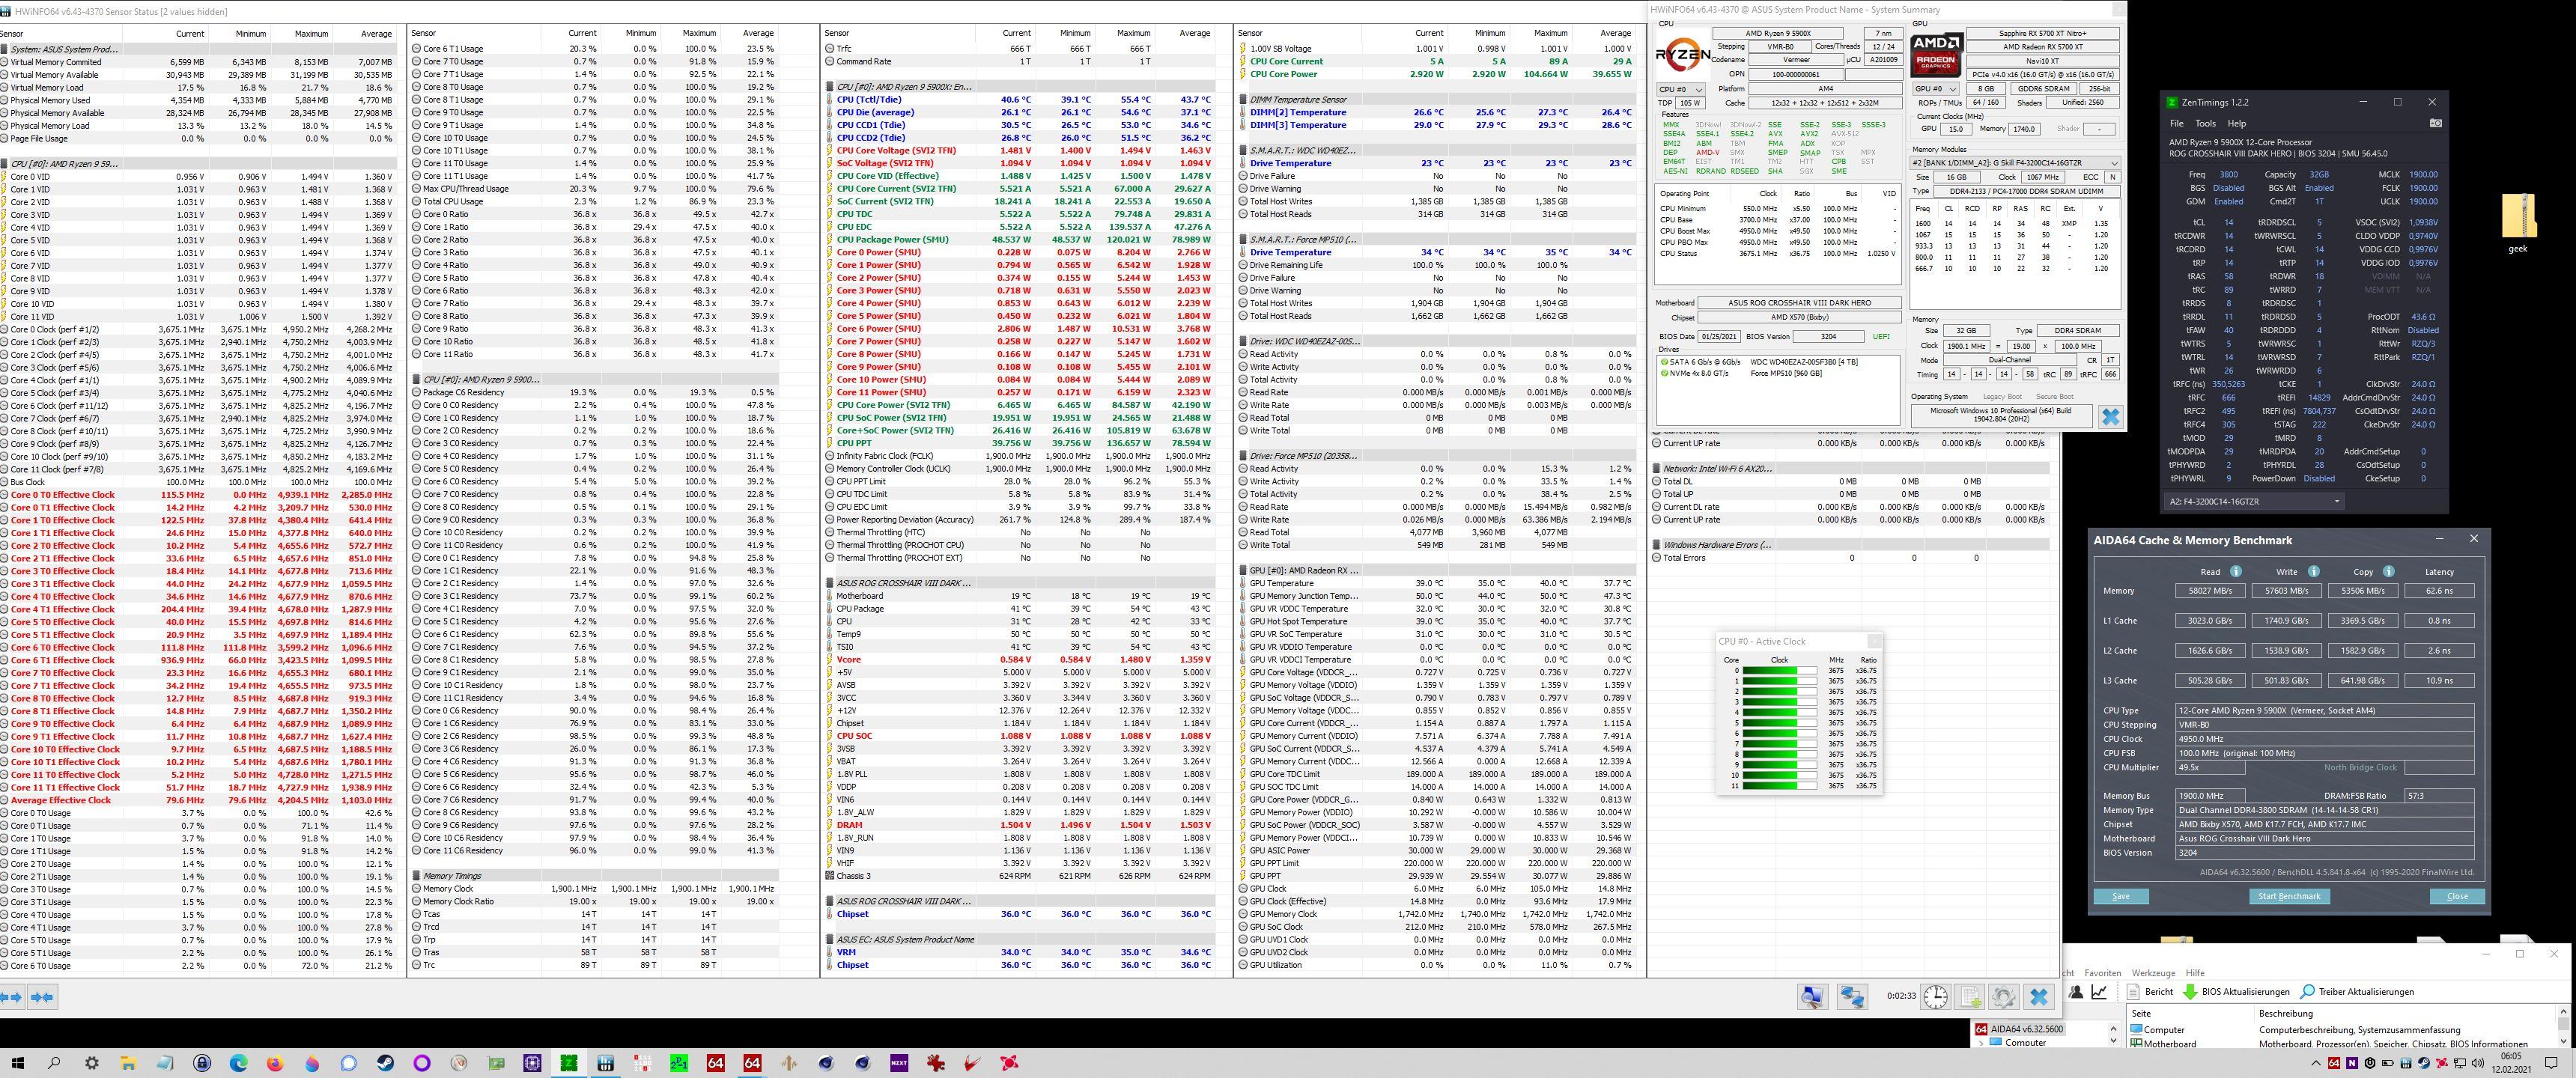Screen dimensions: 2576x1078
Task: Select the GPU Hot Spot Temperature row
Action: click(x=1438, y=621)
